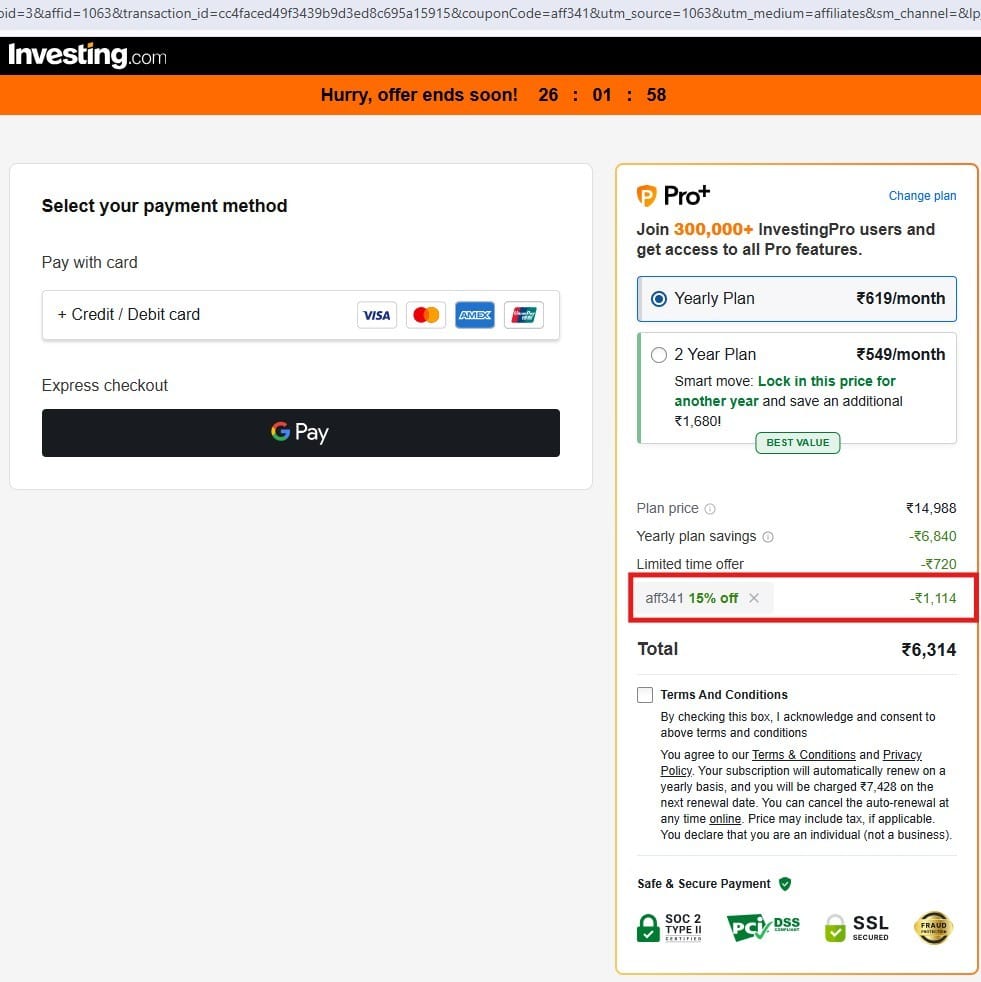Click the 'Lock in this price for' text
The image size is (981, 982).
(x=827, y=381)
